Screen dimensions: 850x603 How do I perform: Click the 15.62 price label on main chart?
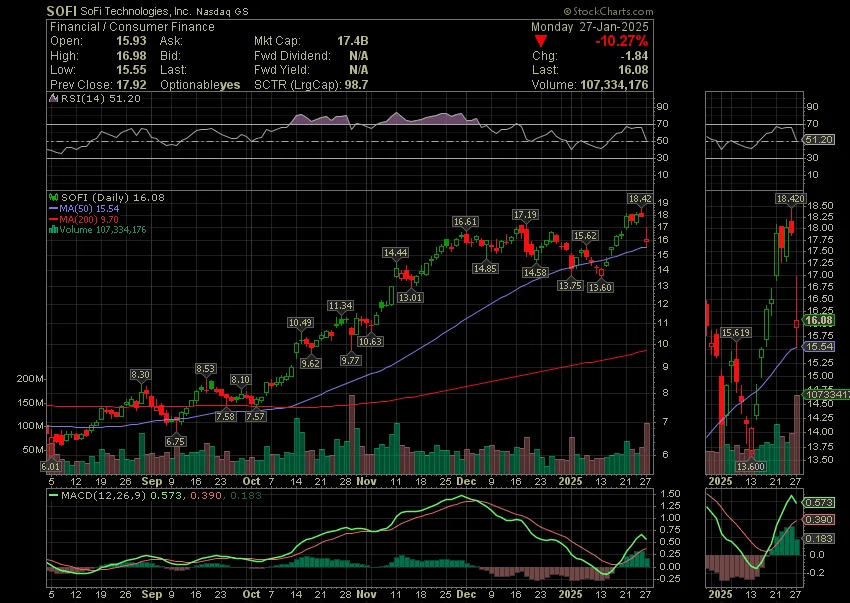pyautogui.click(x=585, y=236)
